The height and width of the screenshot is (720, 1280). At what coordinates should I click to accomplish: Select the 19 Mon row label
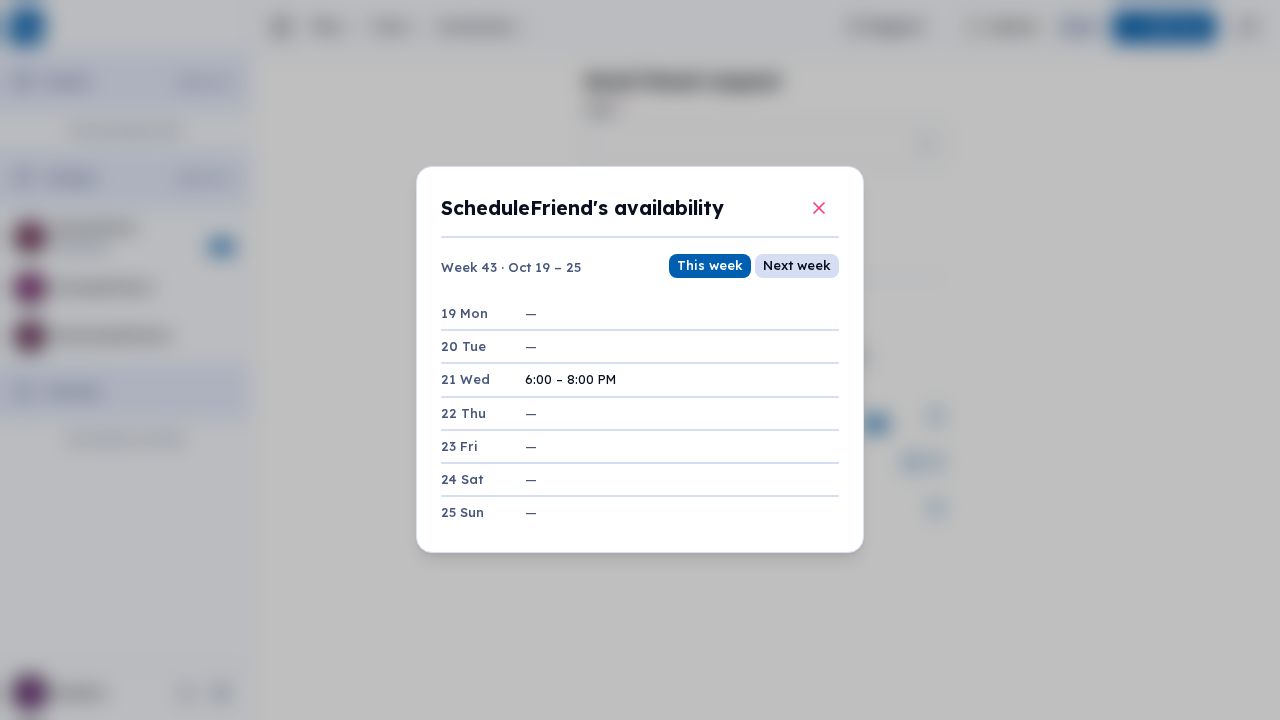coord(464,314)
